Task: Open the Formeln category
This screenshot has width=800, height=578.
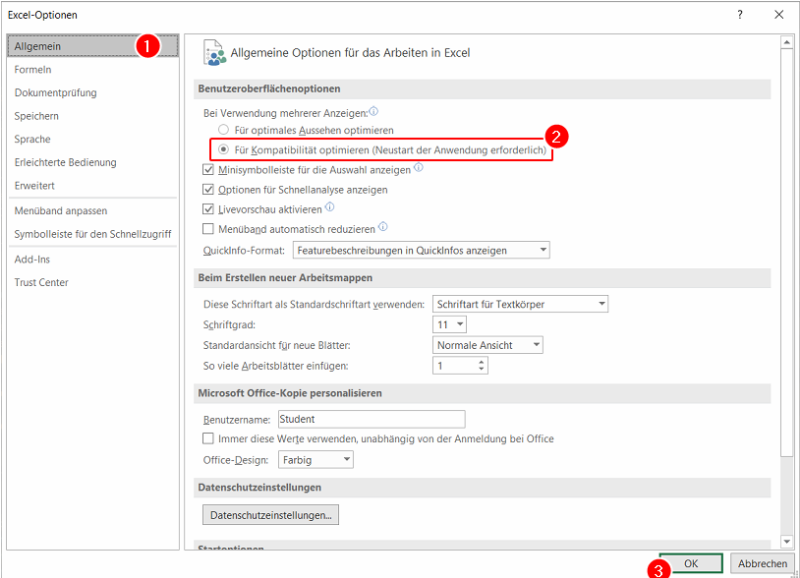Action: point(93,69)
